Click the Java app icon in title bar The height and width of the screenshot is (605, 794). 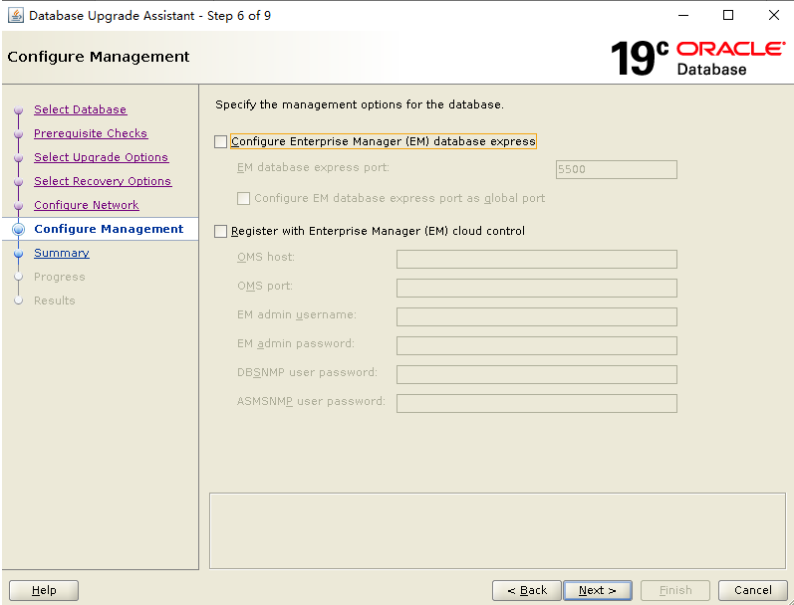coord(16,16)
